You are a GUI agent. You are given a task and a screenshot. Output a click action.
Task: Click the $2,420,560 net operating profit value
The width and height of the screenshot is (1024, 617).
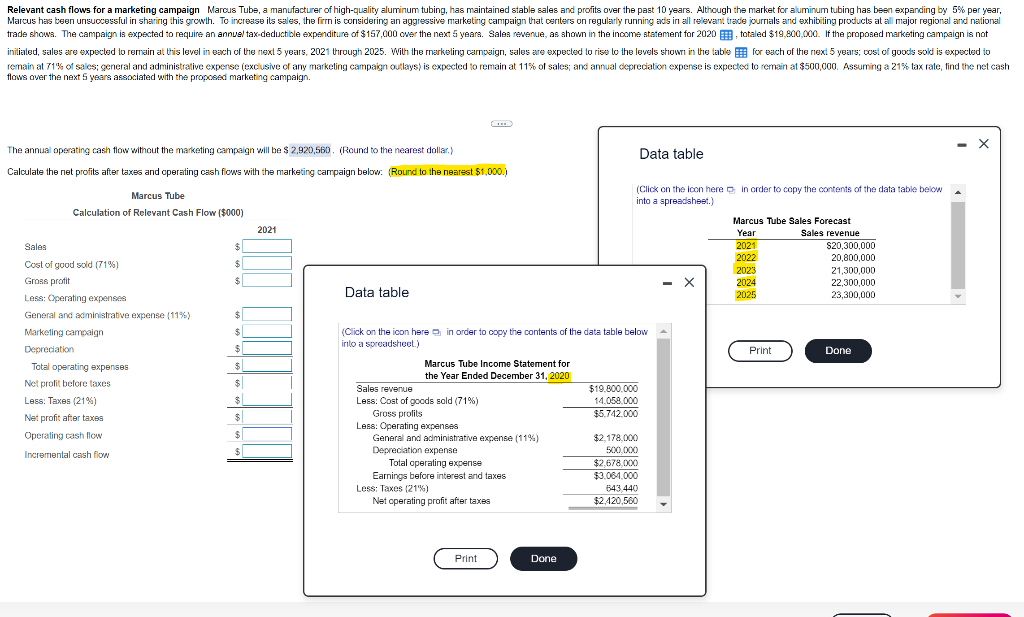pos(616,501)
